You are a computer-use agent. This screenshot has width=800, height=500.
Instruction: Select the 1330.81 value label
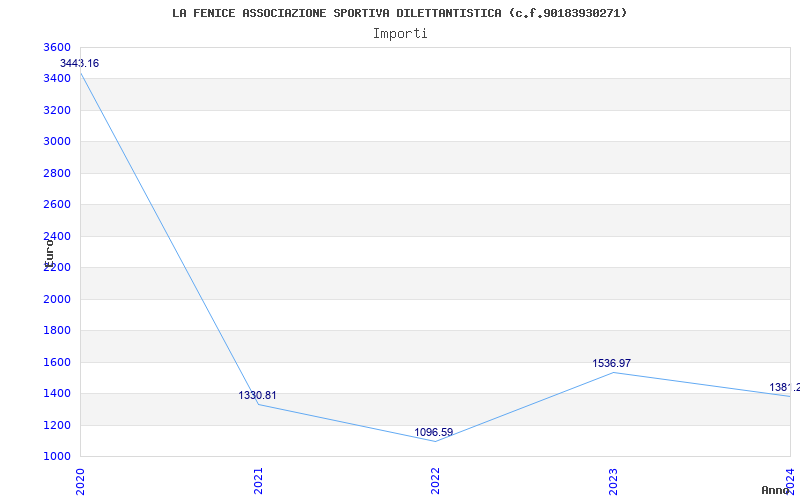258,395
